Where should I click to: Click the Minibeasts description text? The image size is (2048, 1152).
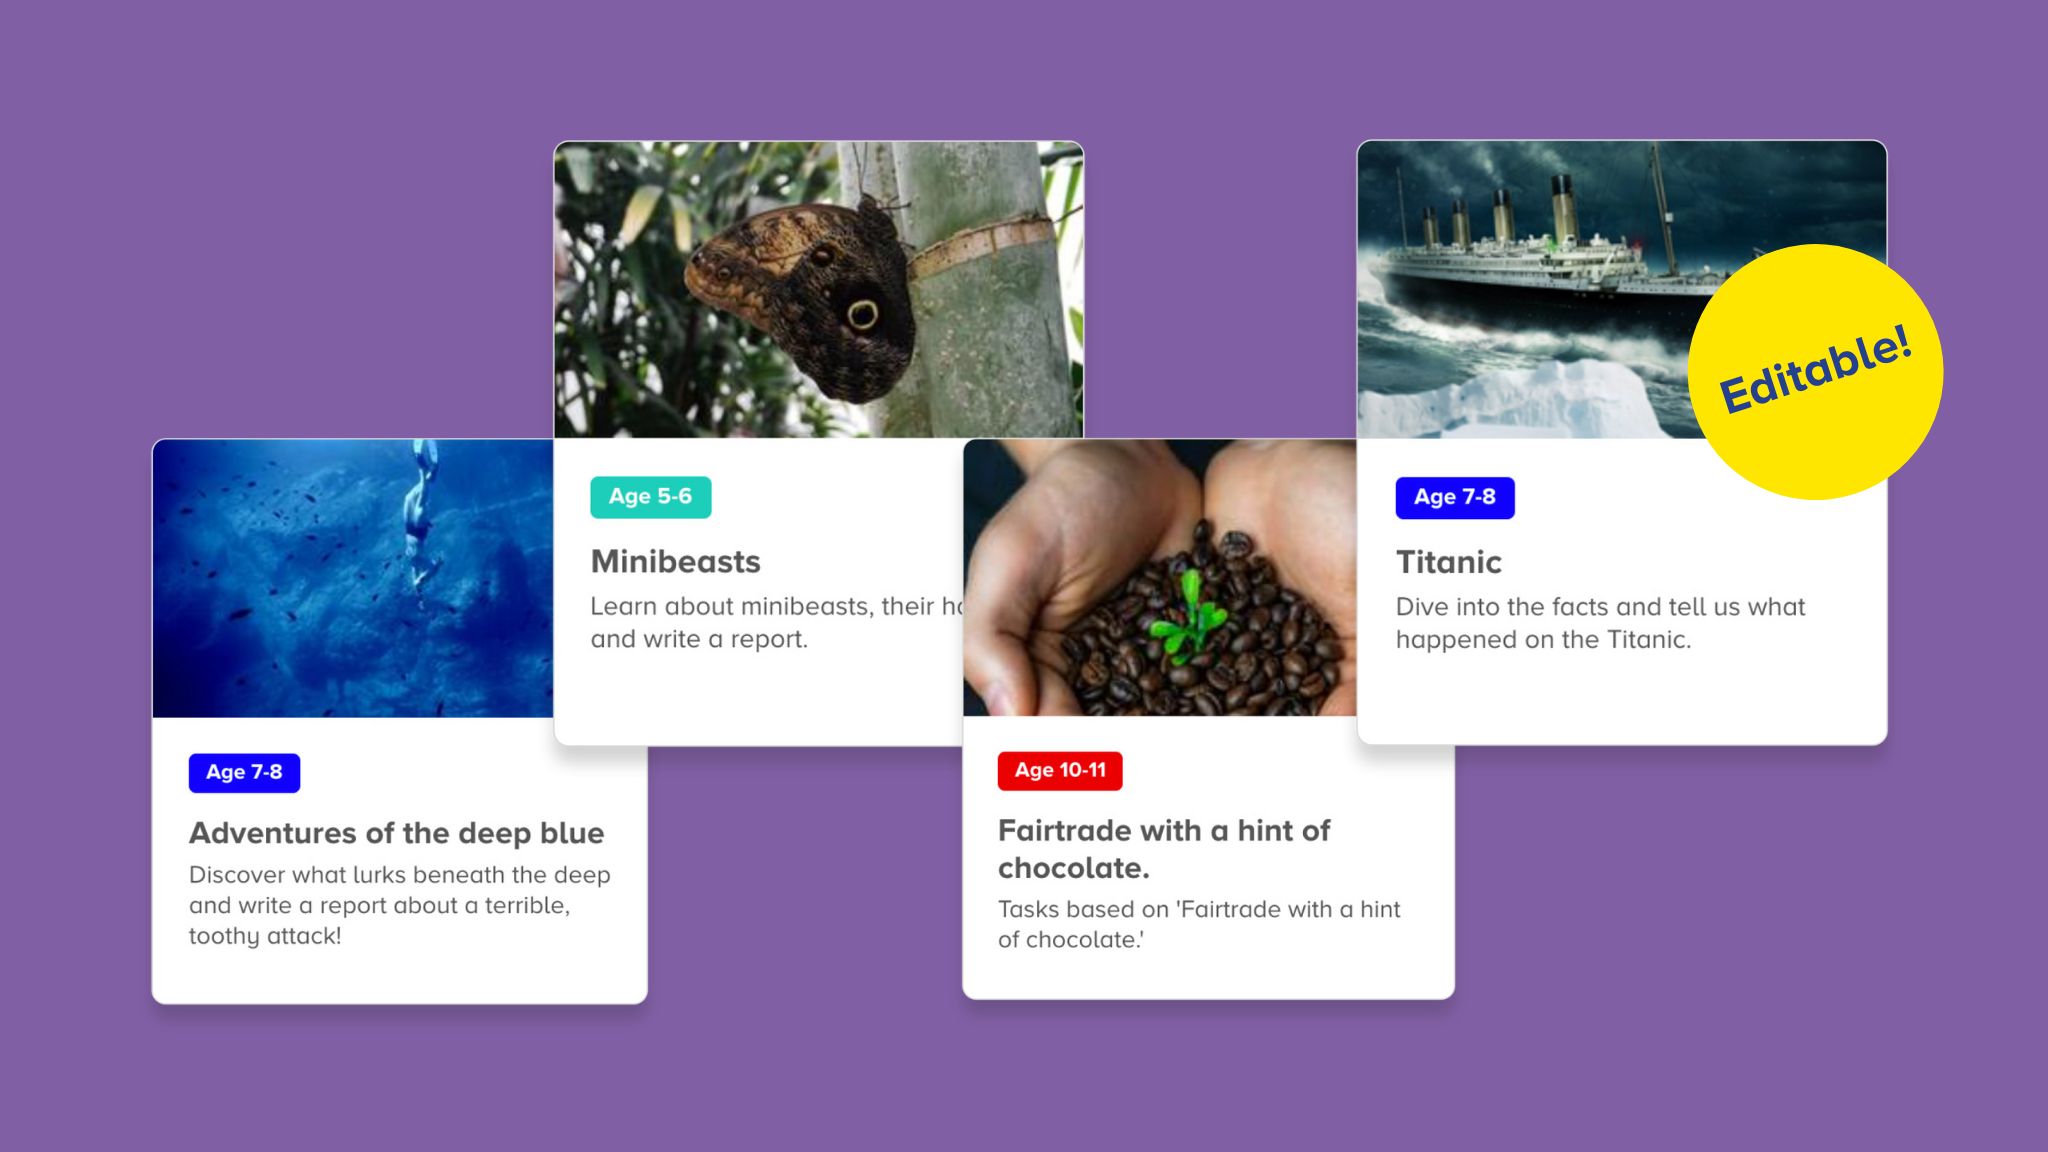776,622
